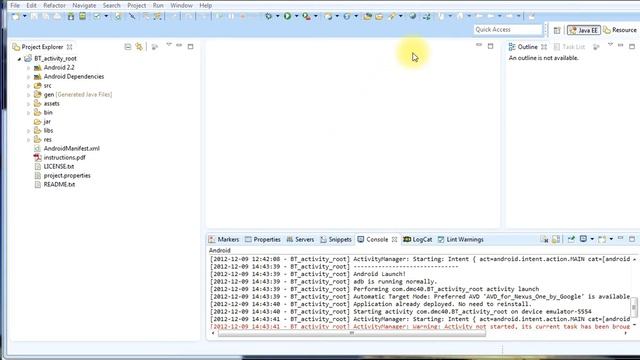Open the Run configurations dropdown arrow
This screenshot has width=640, height=360.
296,16
